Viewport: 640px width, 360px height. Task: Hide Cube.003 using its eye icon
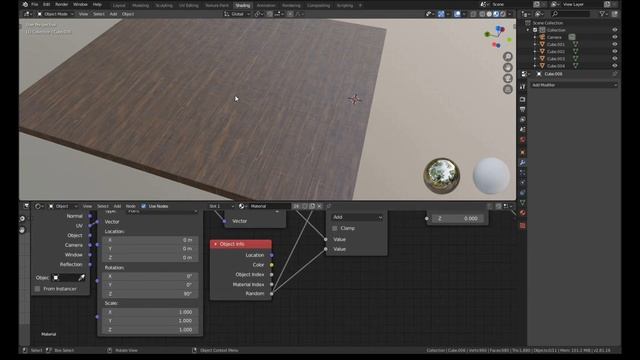[615, 58]
